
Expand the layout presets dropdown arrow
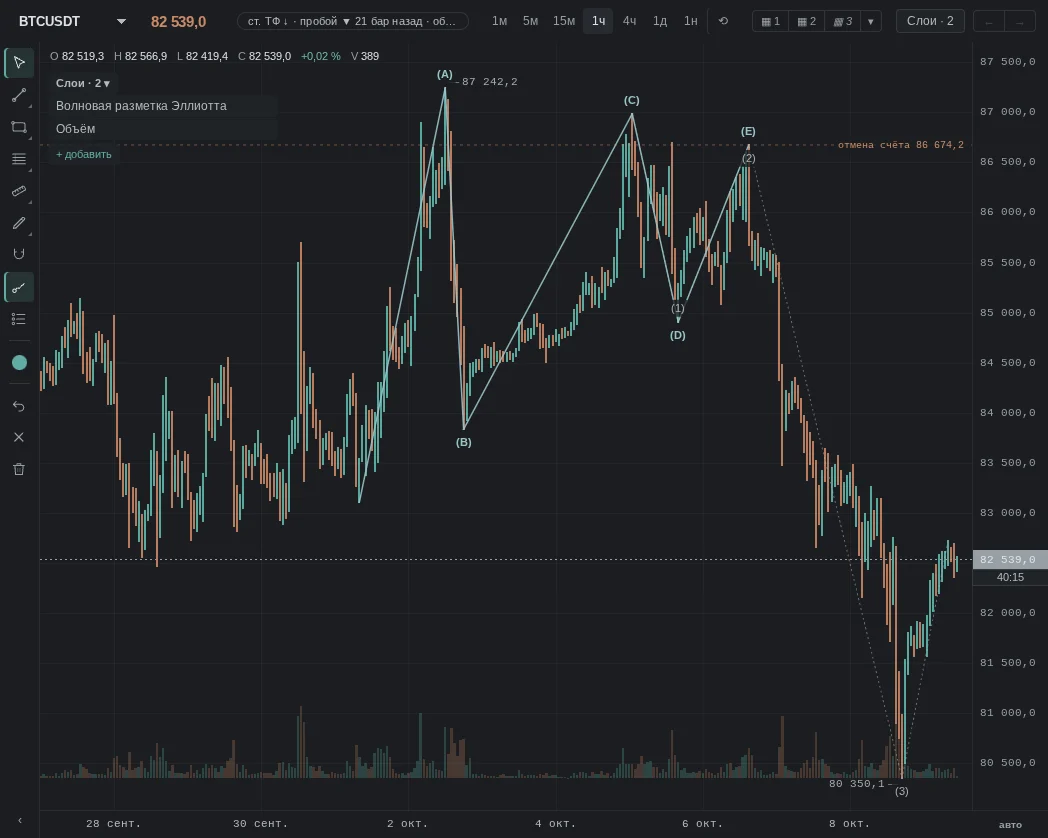click(870, 21)
